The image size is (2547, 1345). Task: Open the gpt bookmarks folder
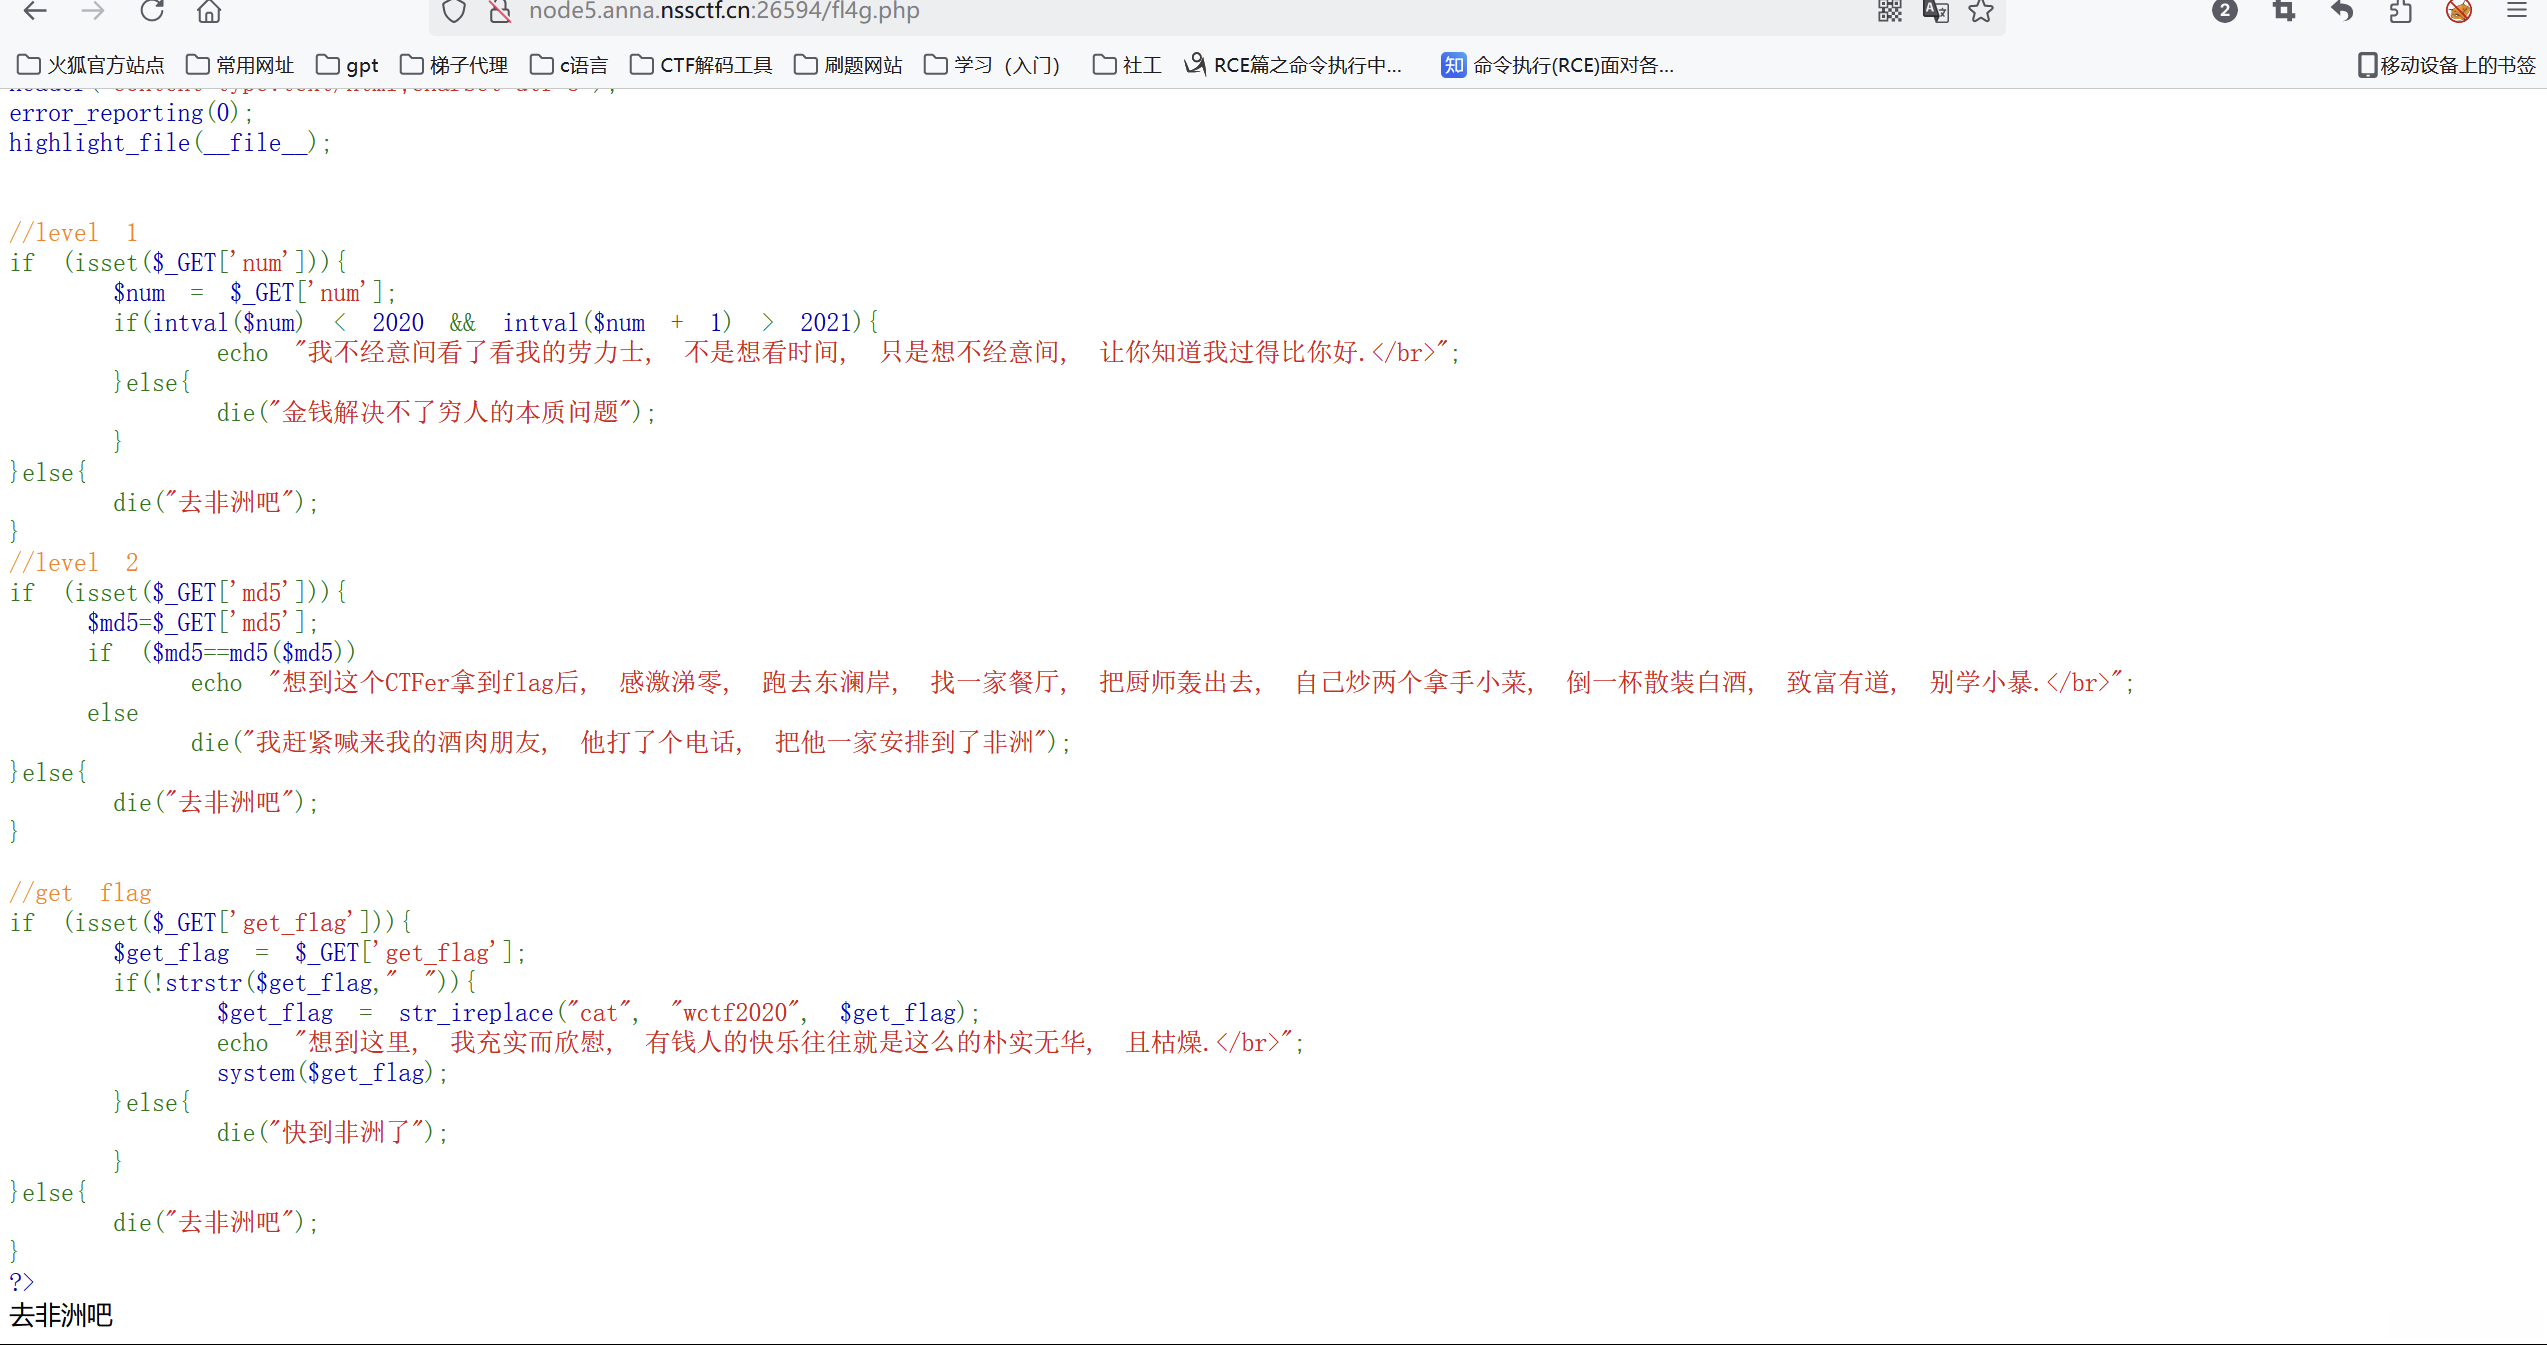(347, 65)
